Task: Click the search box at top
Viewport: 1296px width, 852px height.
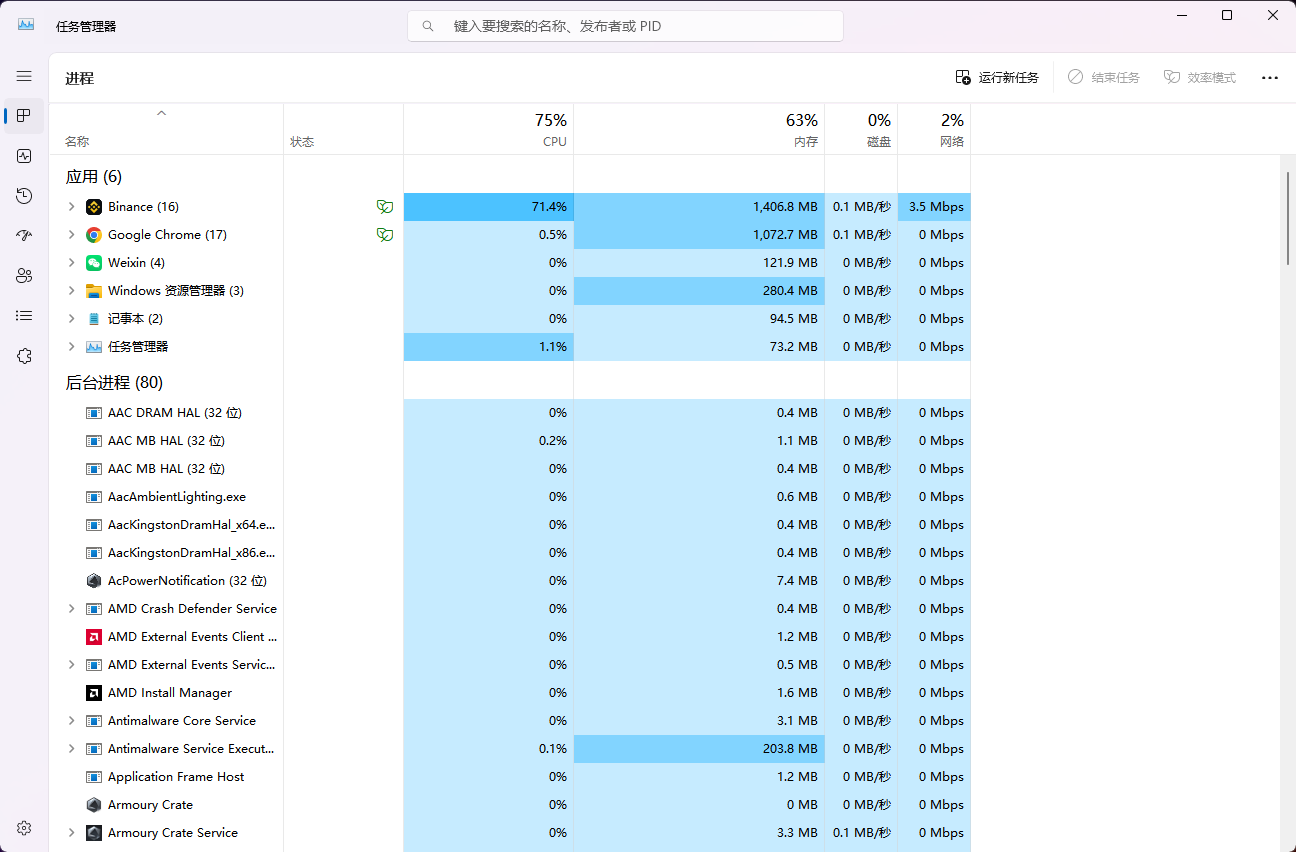Action: click(625, 26)
